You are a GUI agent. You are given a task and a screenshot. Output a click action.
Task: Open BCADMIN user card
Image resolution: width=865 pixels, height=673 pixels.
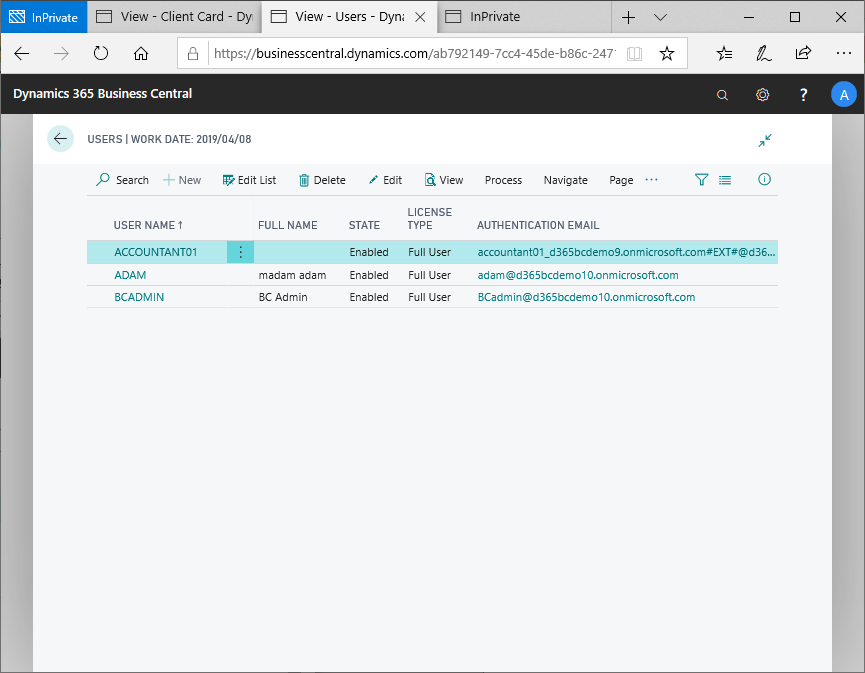(x=139, y=297)
